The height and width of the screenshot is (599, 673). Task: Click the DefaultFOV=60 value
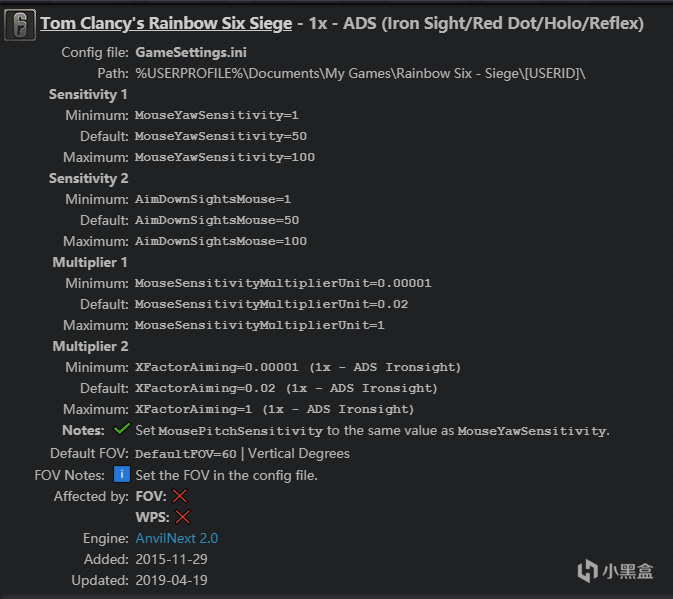pos(186,454)
